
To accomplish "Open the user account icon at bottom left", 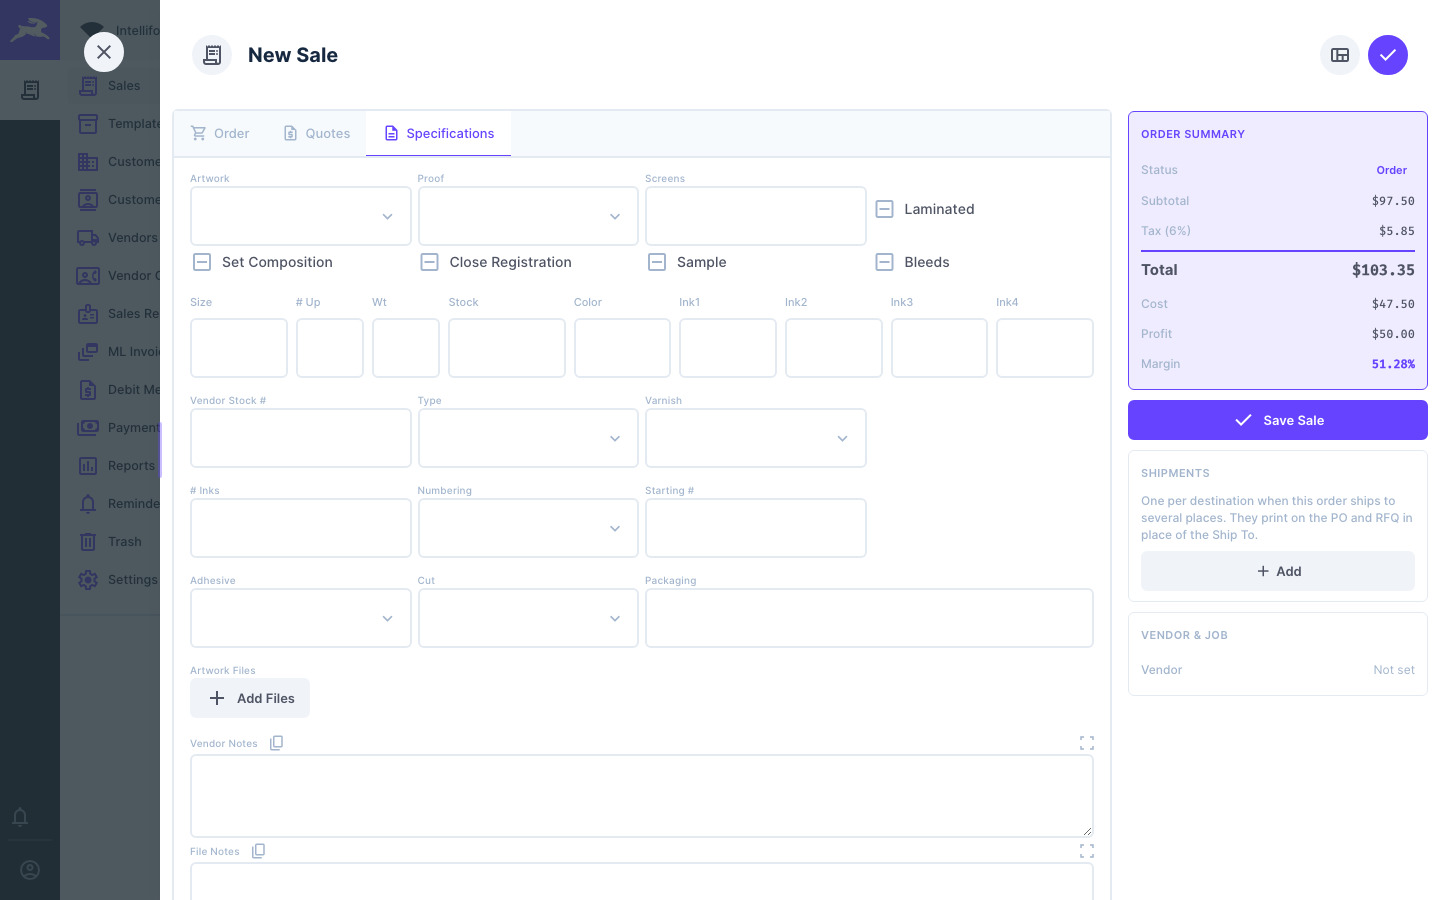I will [30, 870].
